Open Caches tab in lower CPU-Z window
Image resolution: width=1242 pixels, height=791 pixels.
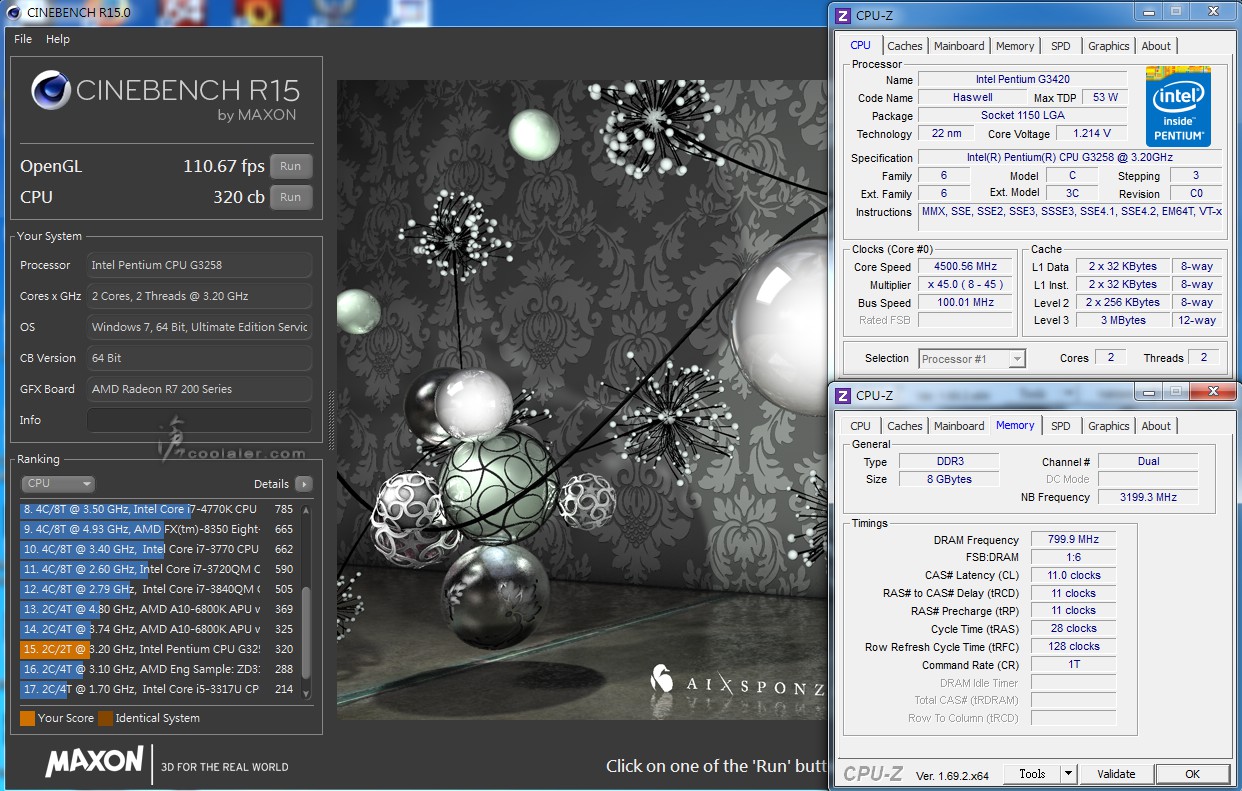point(905,426)
